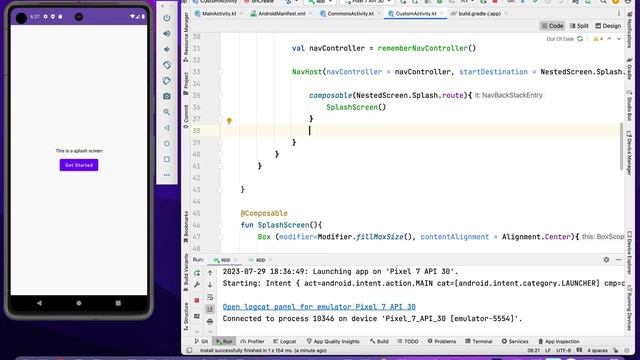Click the yellow lightbulb intention icon
Viewport: 640px width, 360px height.
[x=229, y=121]
